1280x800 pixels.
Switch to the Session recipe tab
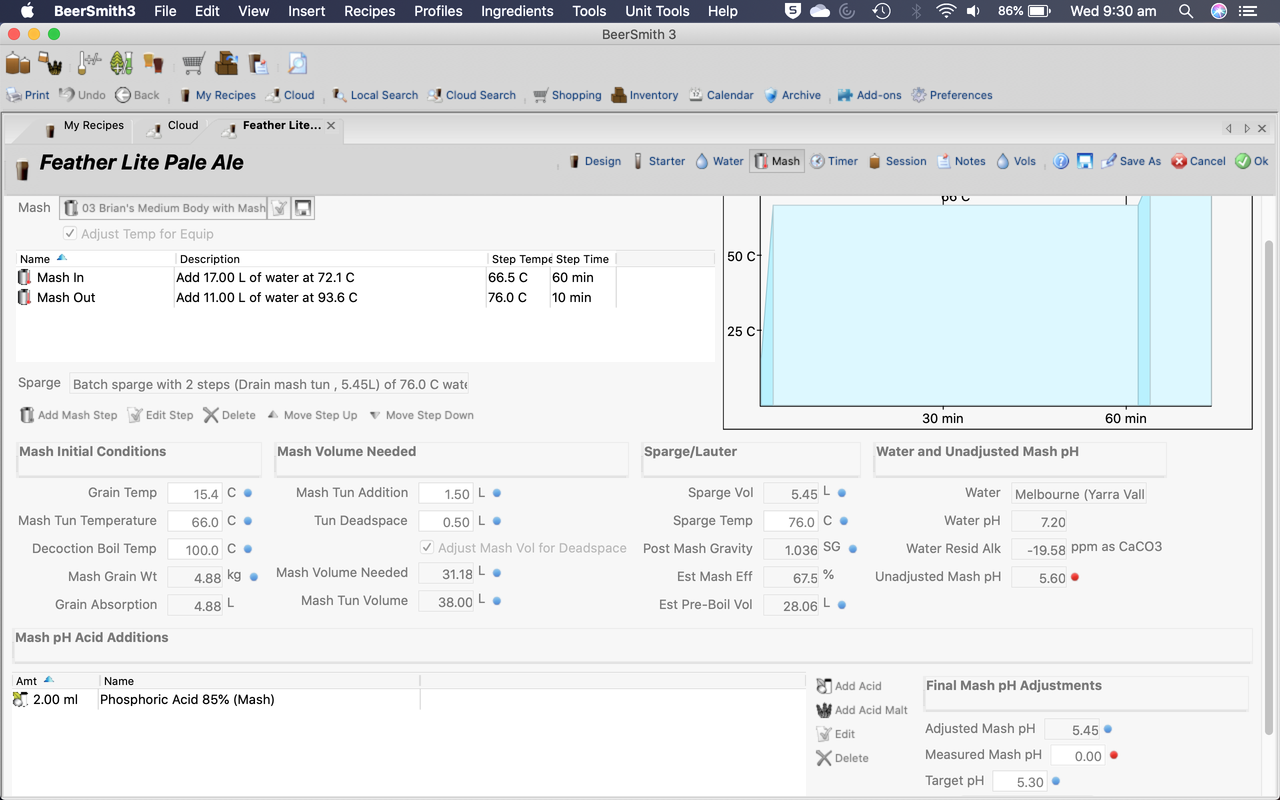tap(897, 161)
